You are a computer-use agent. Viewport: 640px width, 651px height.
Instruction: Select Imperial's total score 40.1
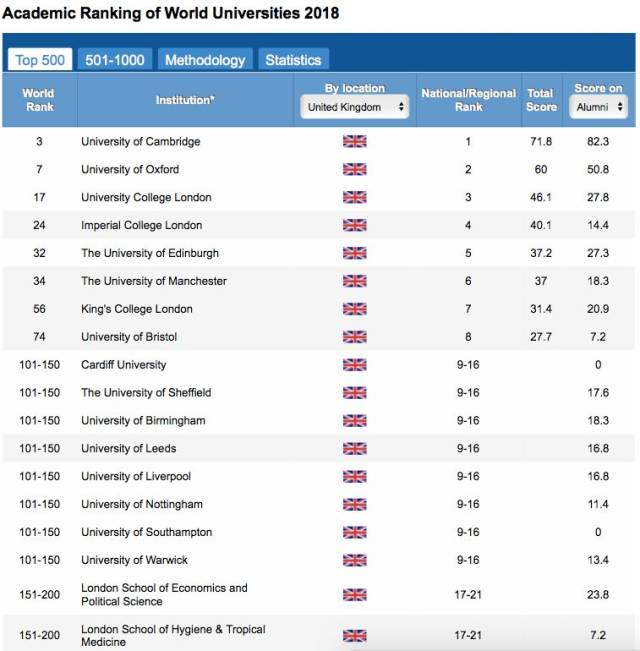click(541, 225)
